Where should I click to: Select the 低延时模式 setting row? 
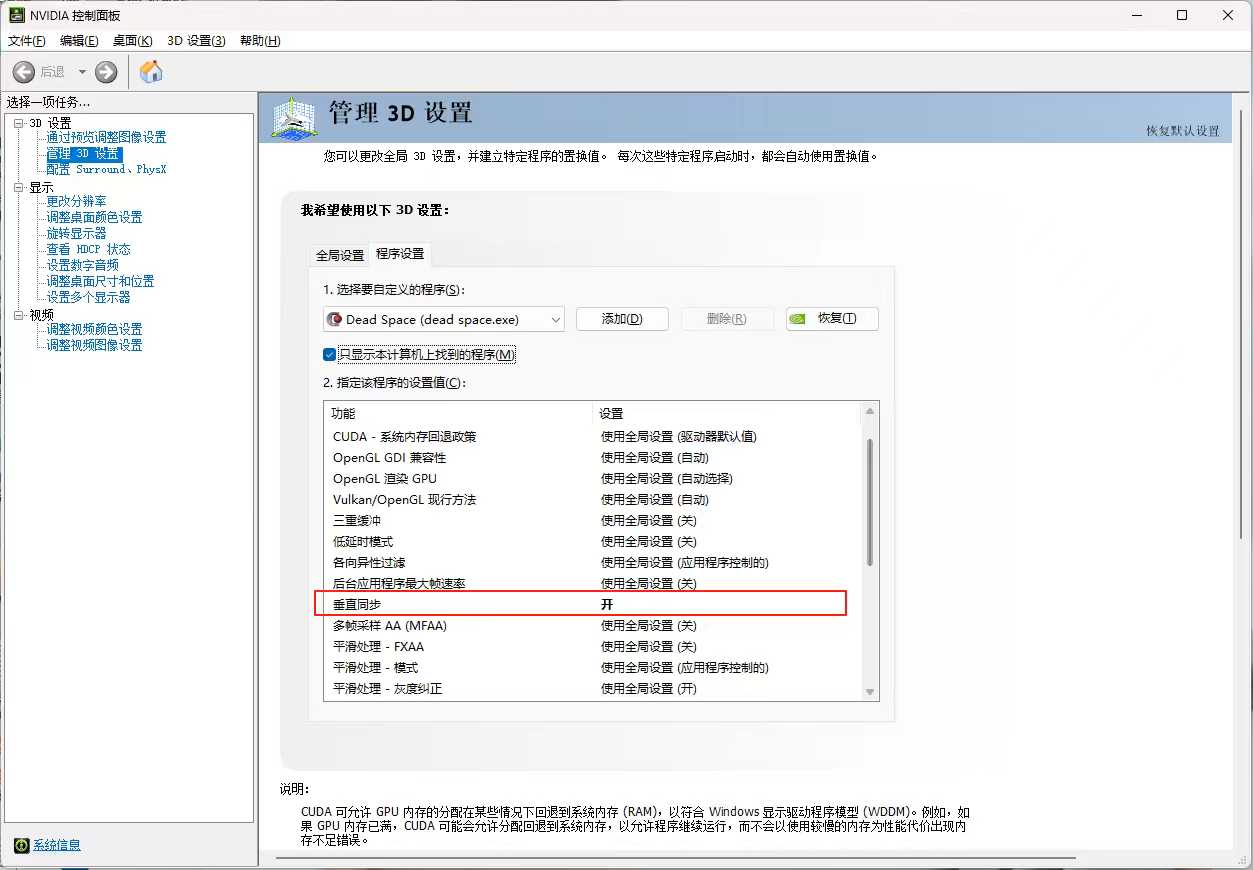tap(592, 542)
